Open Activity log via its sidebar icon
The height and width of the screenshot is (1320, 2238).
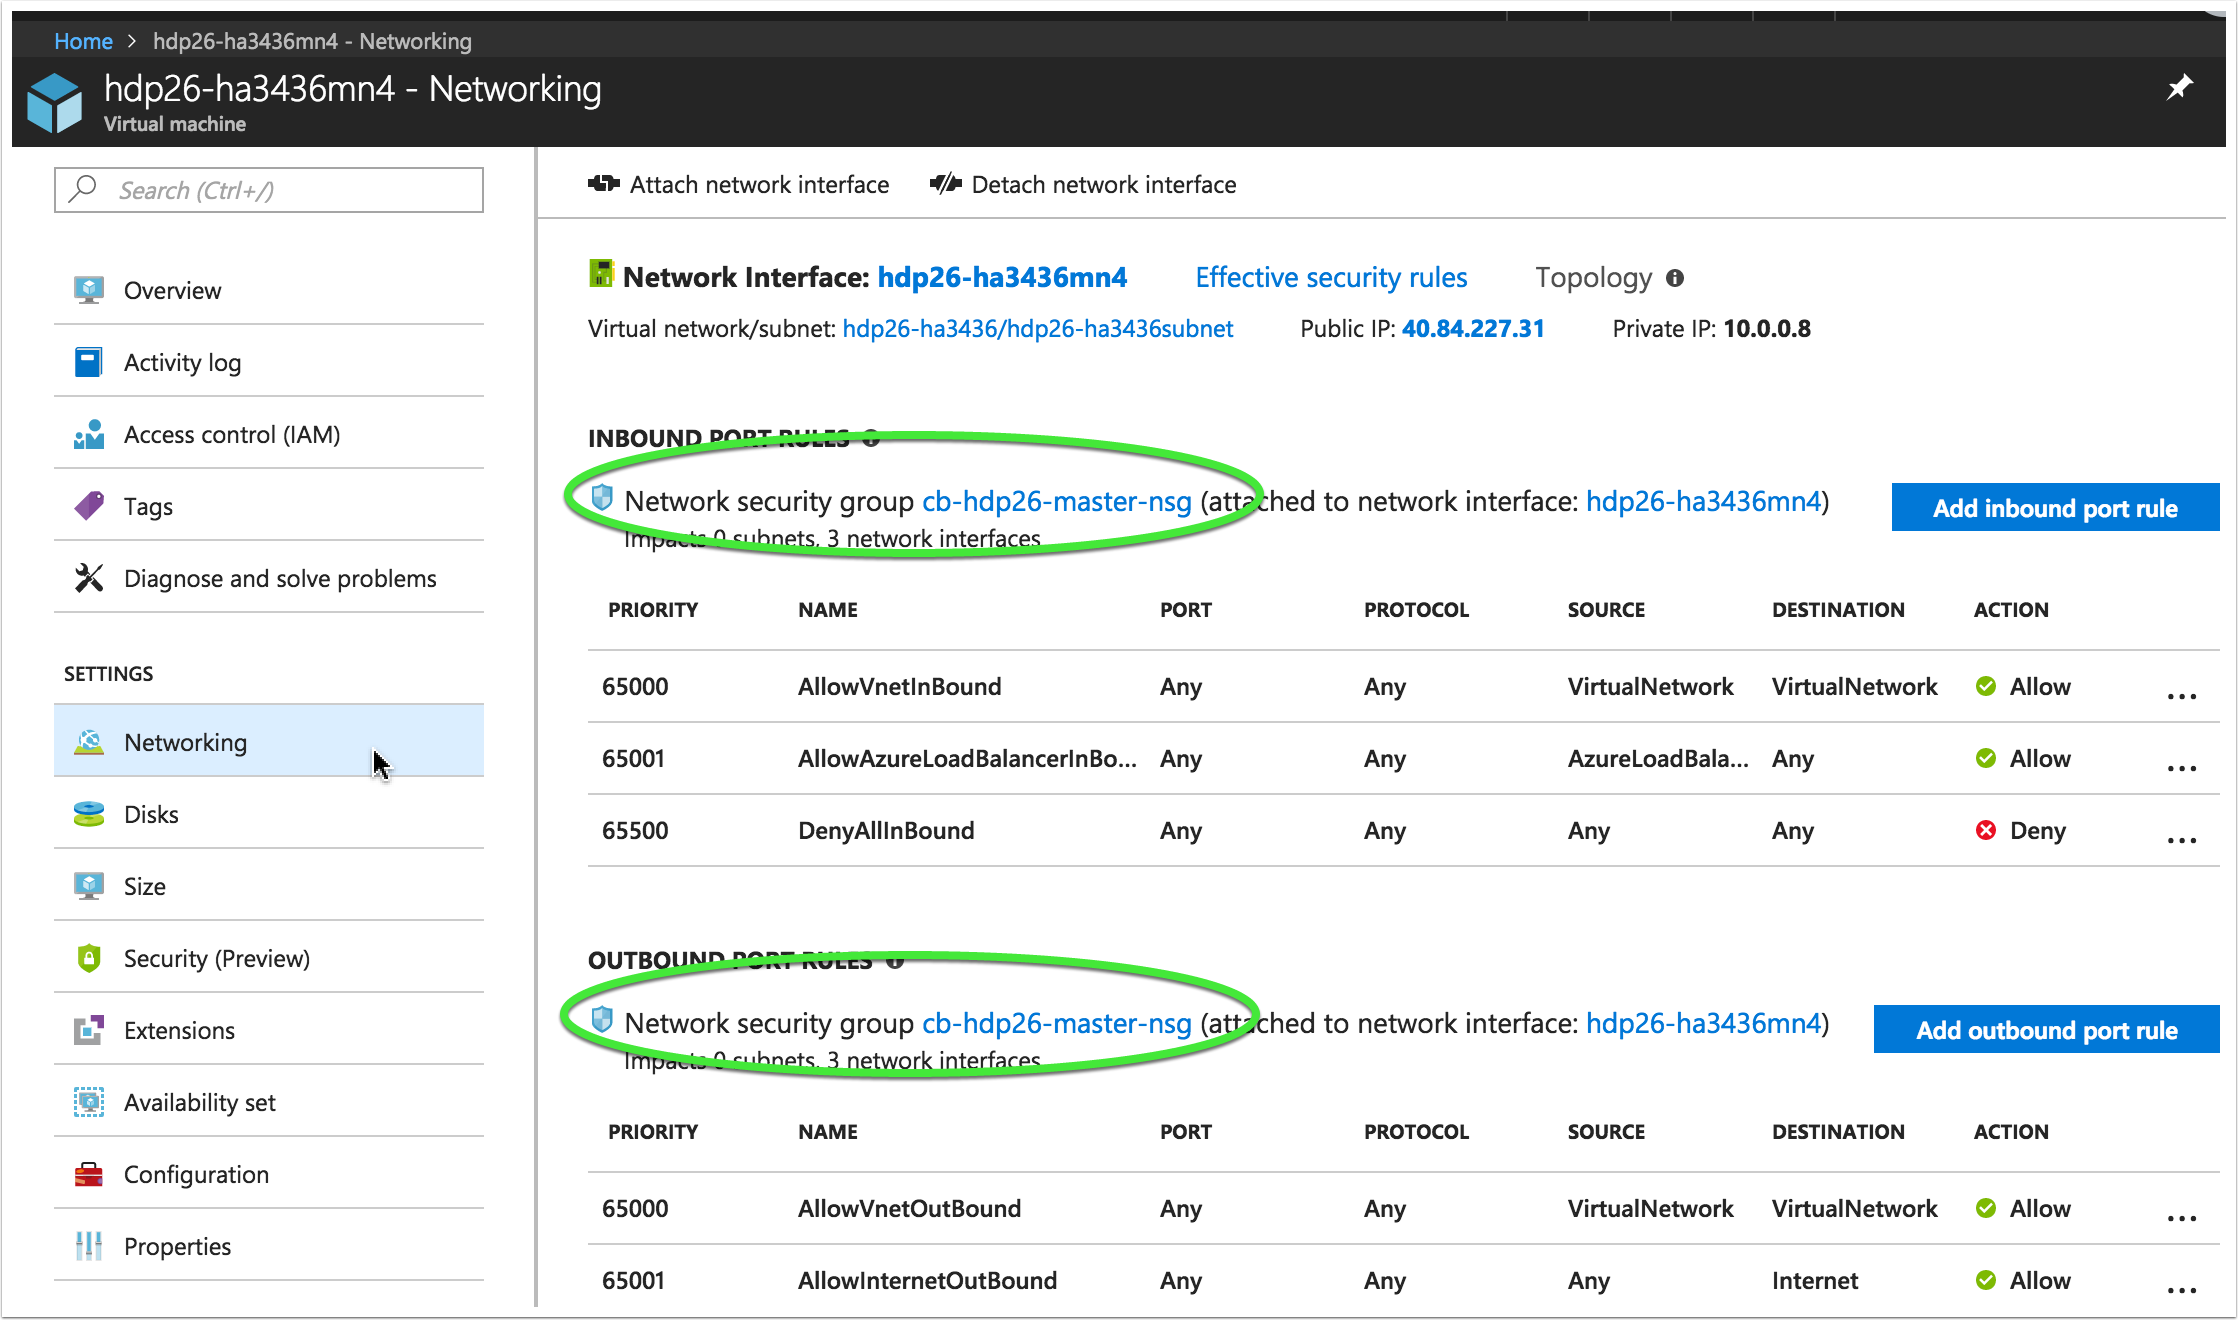point(89,362)
